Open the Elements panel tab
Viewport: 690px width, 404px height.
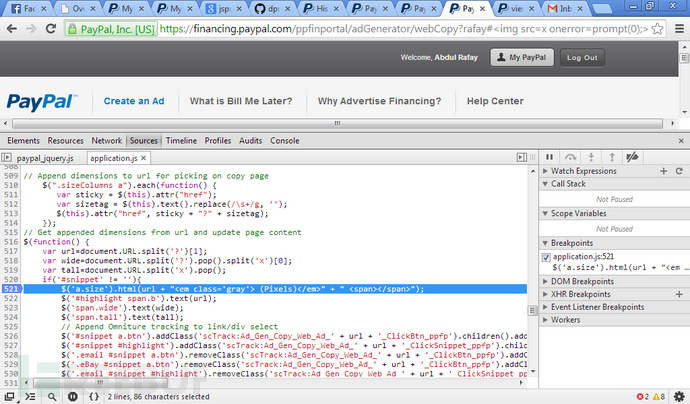(23, 141)
